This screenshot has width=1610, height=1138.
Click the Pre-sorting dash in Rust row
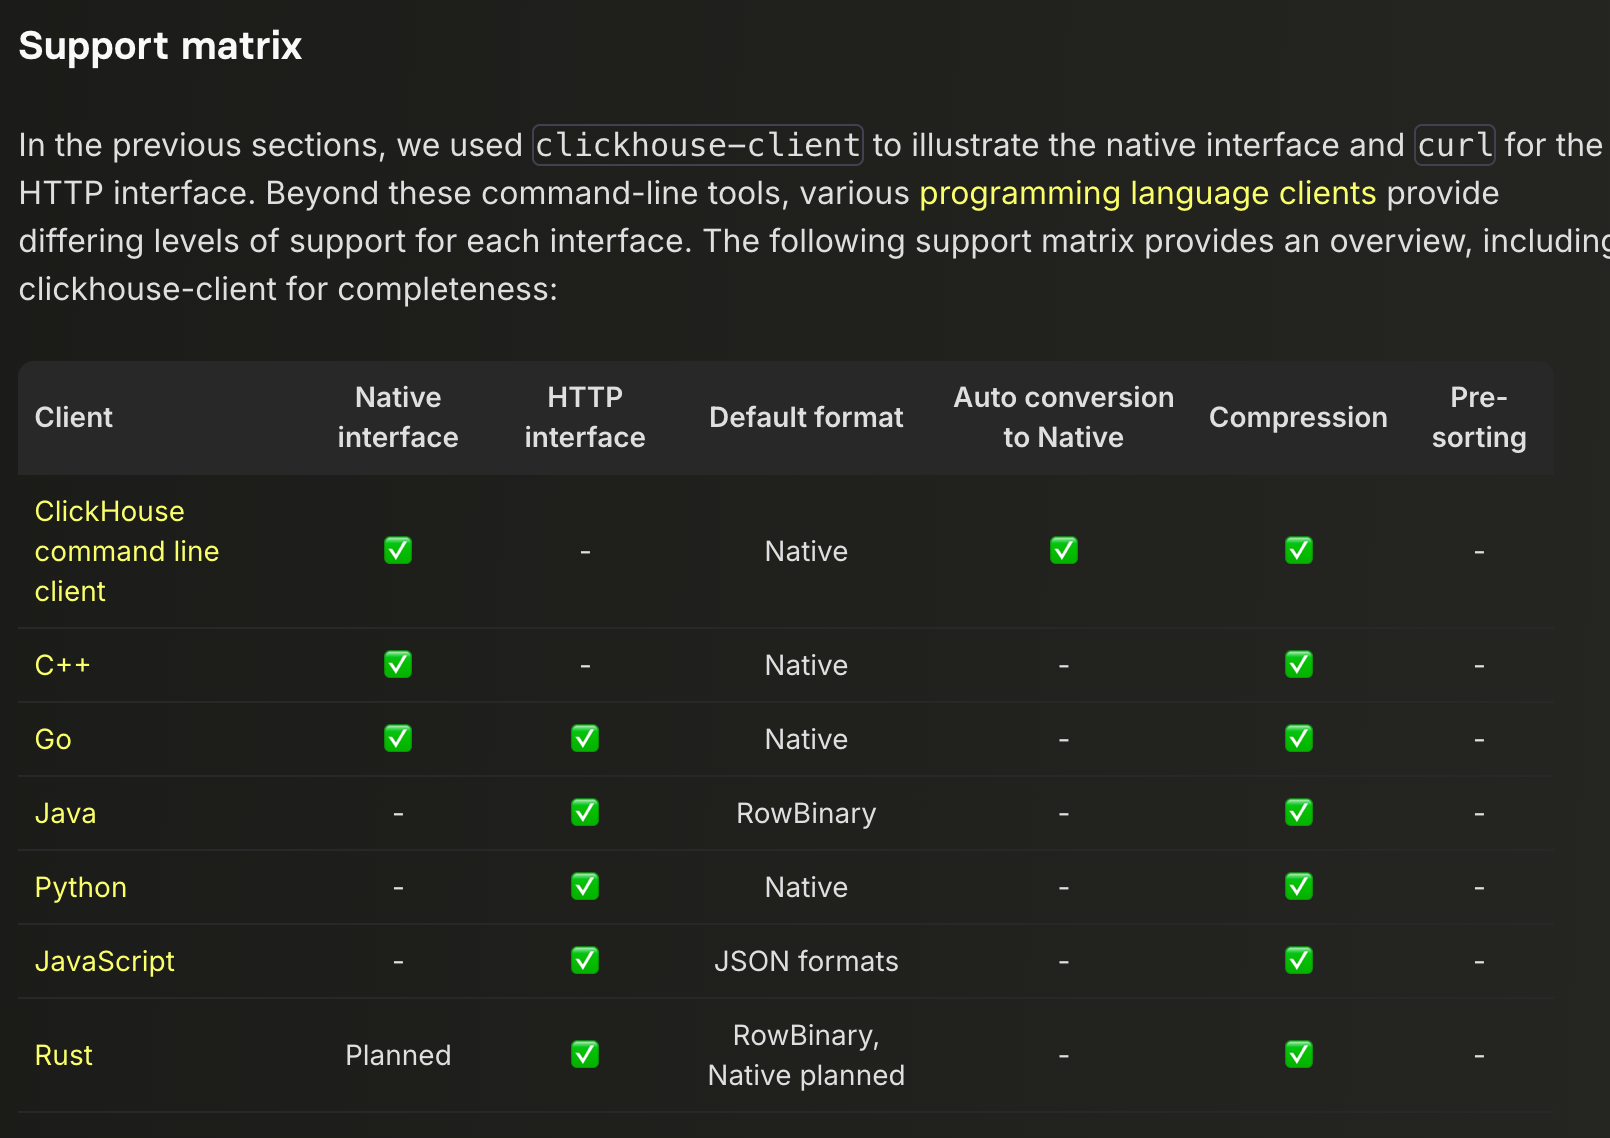point(1479,1055)
